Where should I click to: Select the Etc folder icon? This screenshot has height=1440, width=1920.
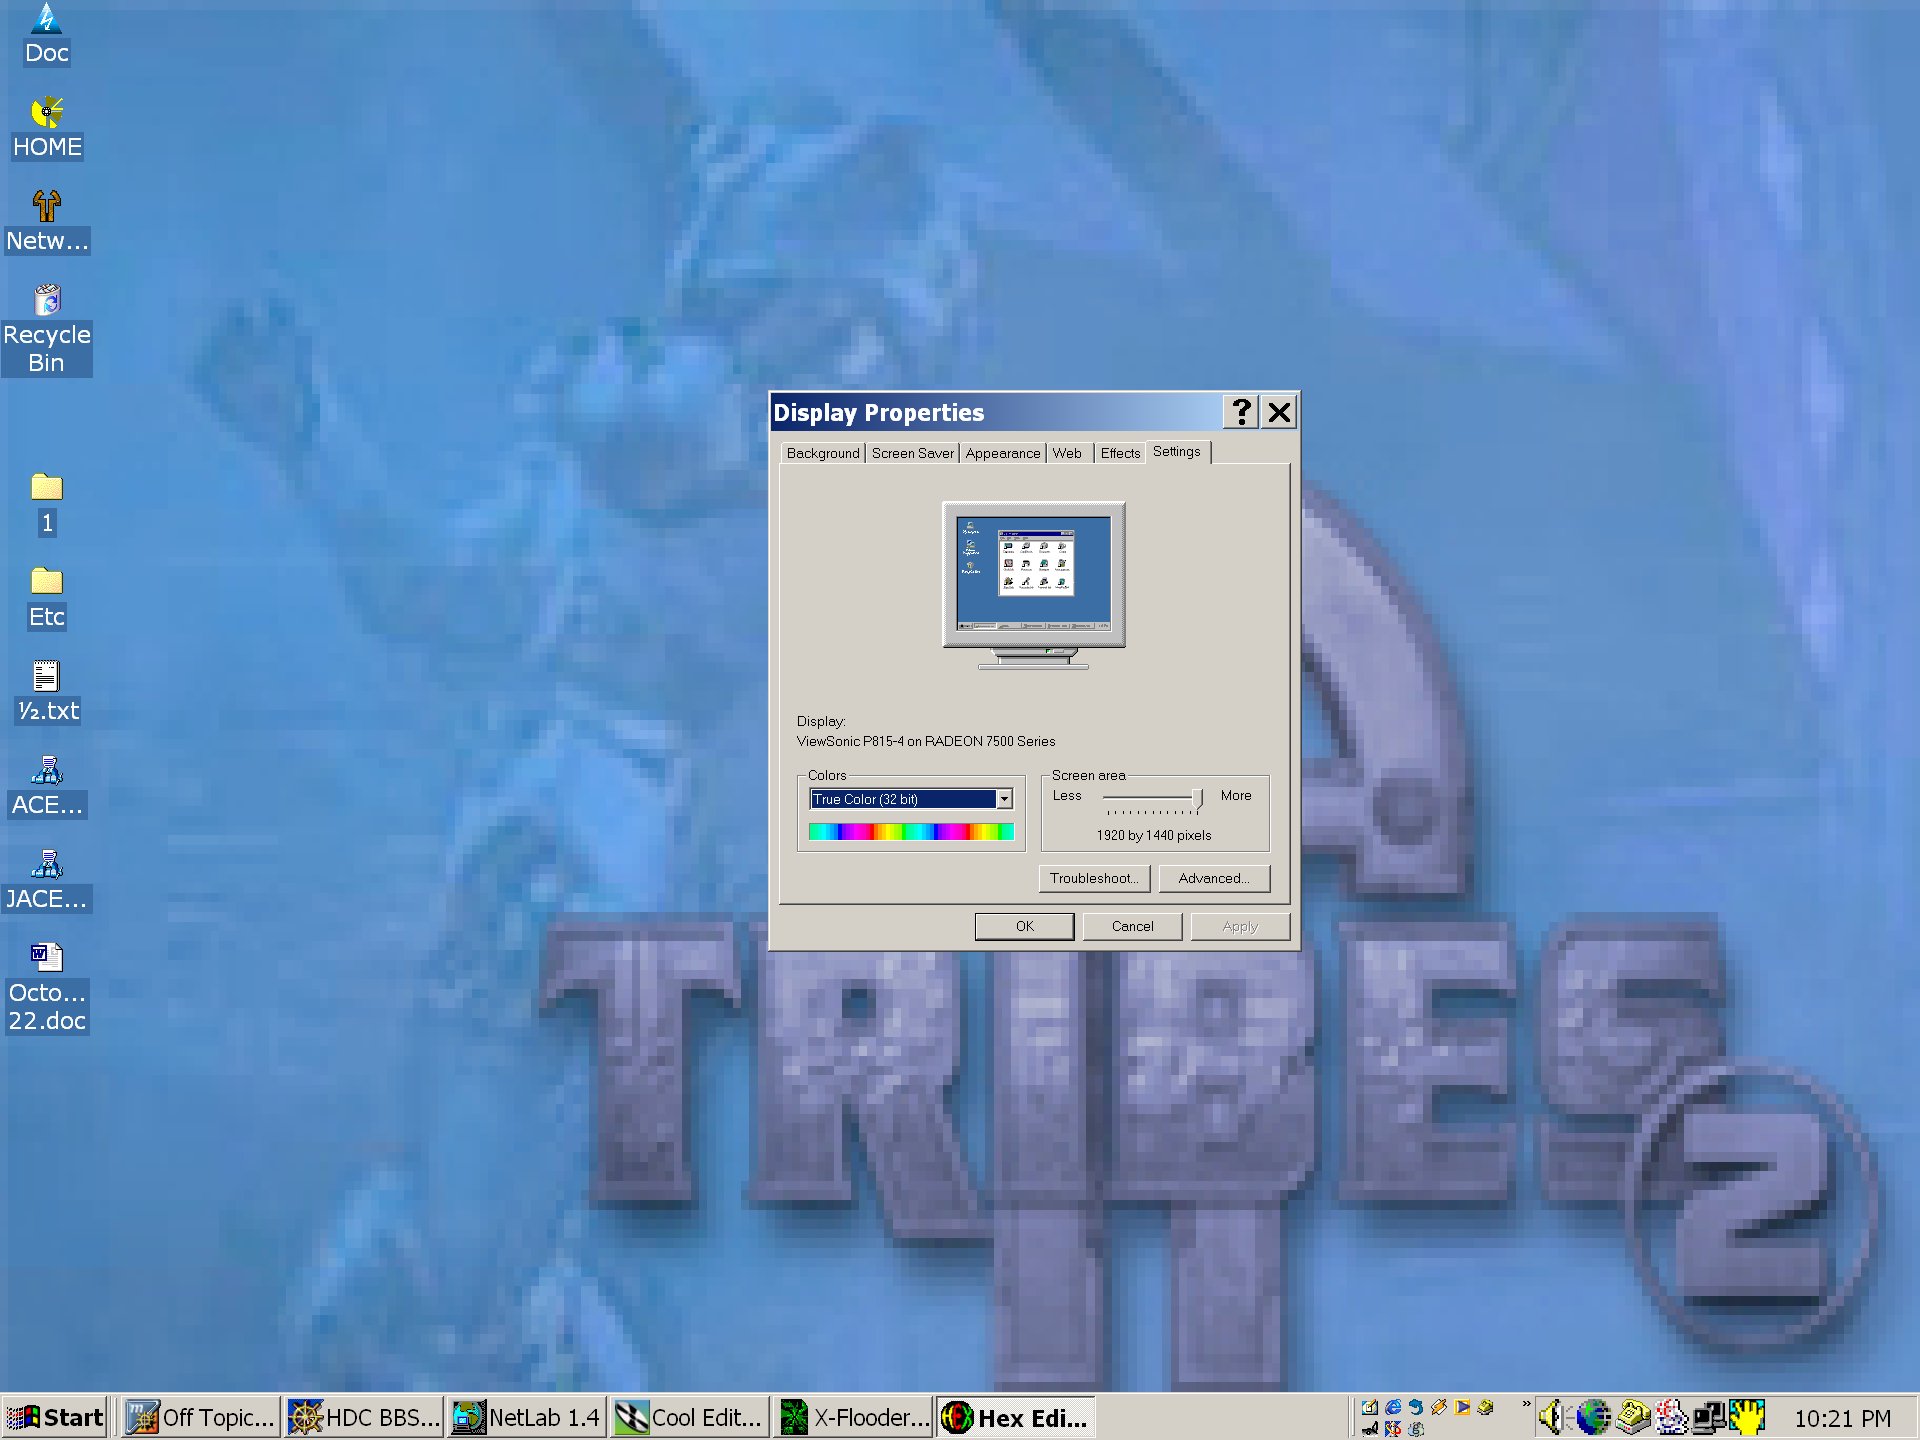pos(47,598)
